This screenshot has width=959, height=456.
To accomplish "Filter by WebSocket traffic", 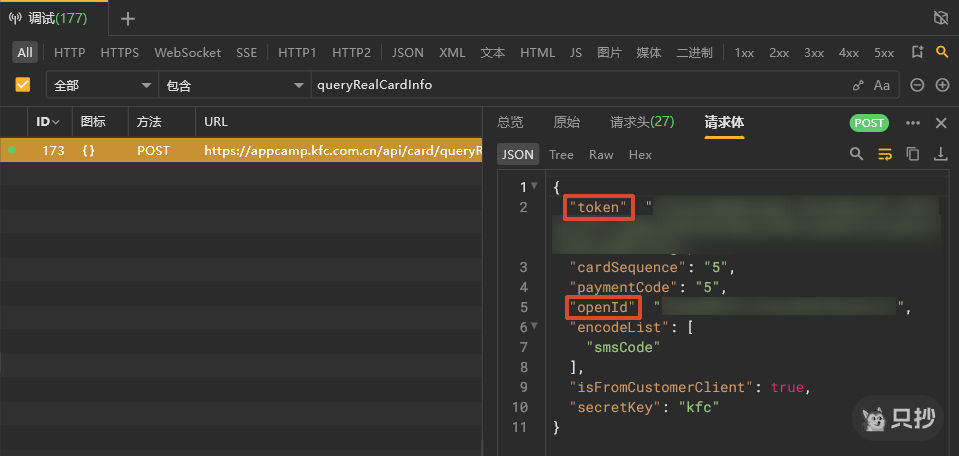I will (x=188, y=53).
